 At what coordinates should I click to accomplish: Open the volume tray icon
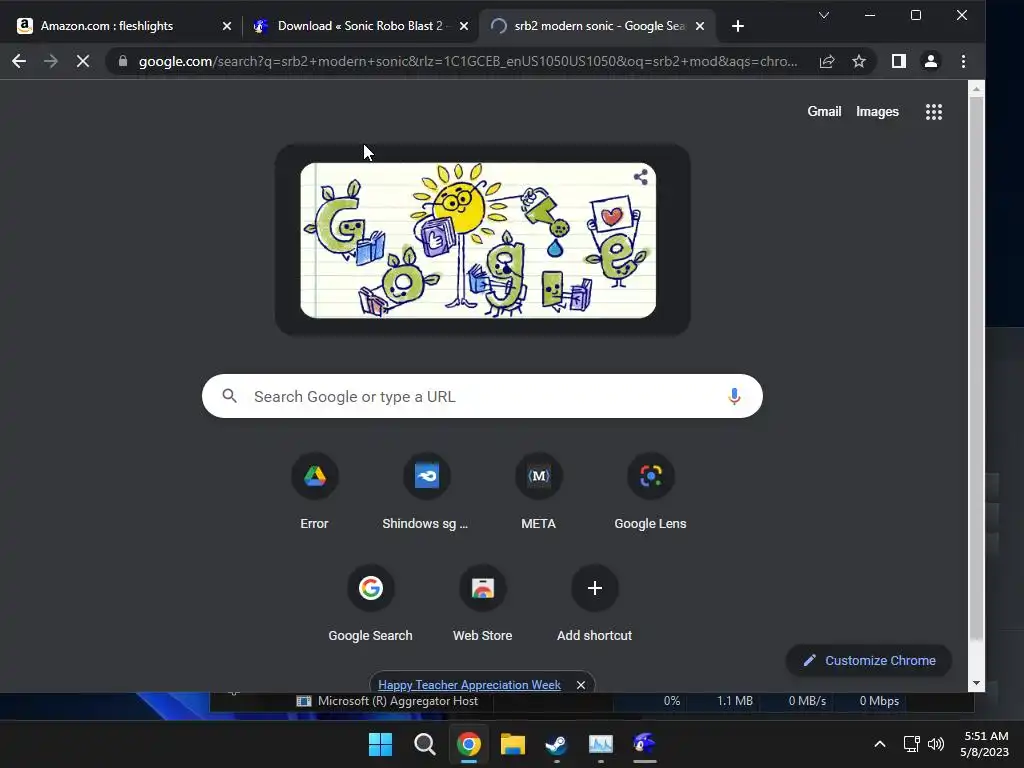coord(936,744)
